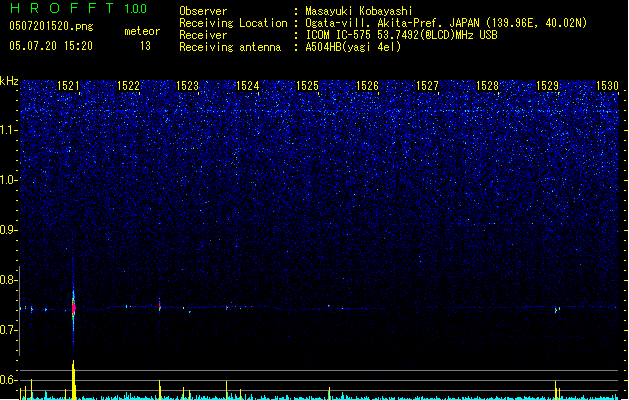This screenshot has width=629, height=400.
Task: Click the 0.9 kHz frequency tick label
Action: click(9, 230)
